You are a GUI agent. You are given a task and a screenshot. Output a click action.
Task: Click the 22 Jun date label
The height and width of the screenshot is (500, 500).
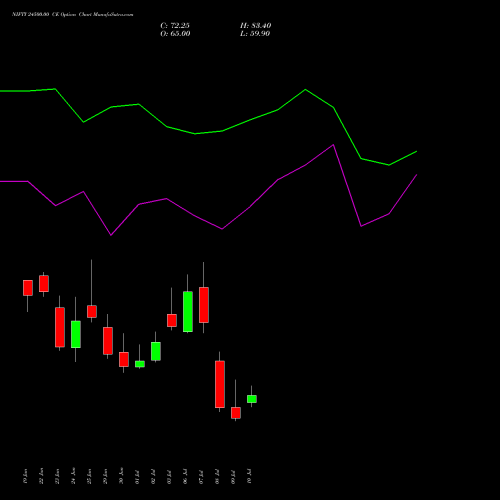click(x=41, y=476)
